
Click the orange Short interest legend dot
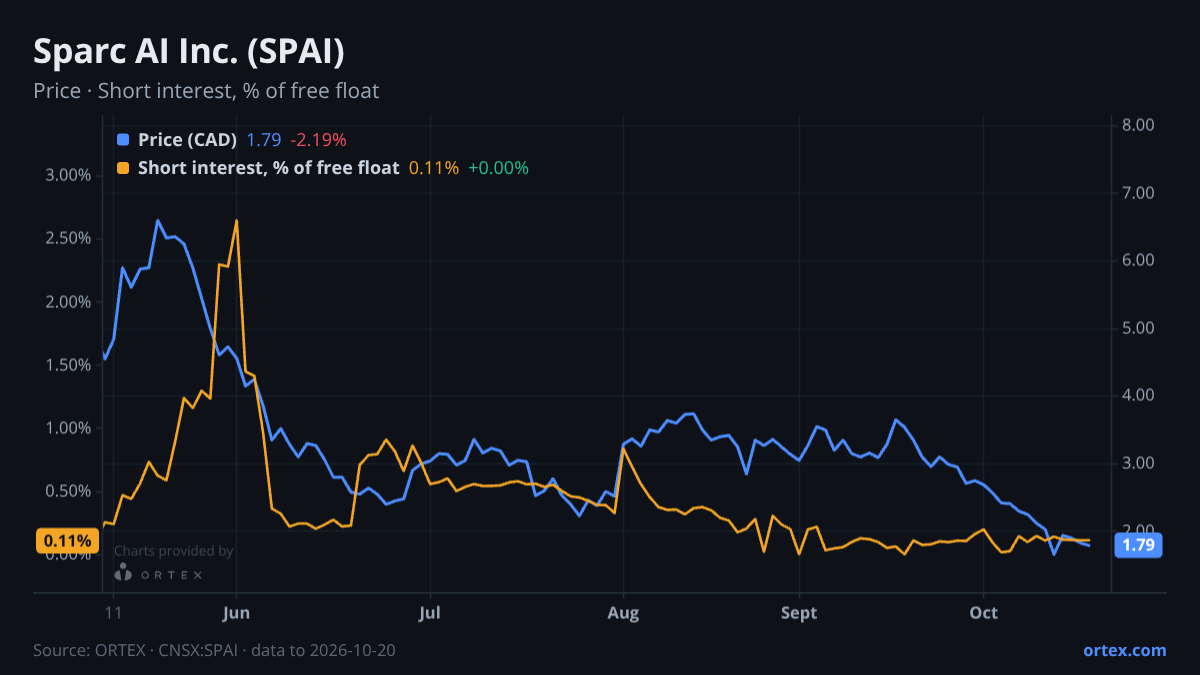click(x=123, y=168)
